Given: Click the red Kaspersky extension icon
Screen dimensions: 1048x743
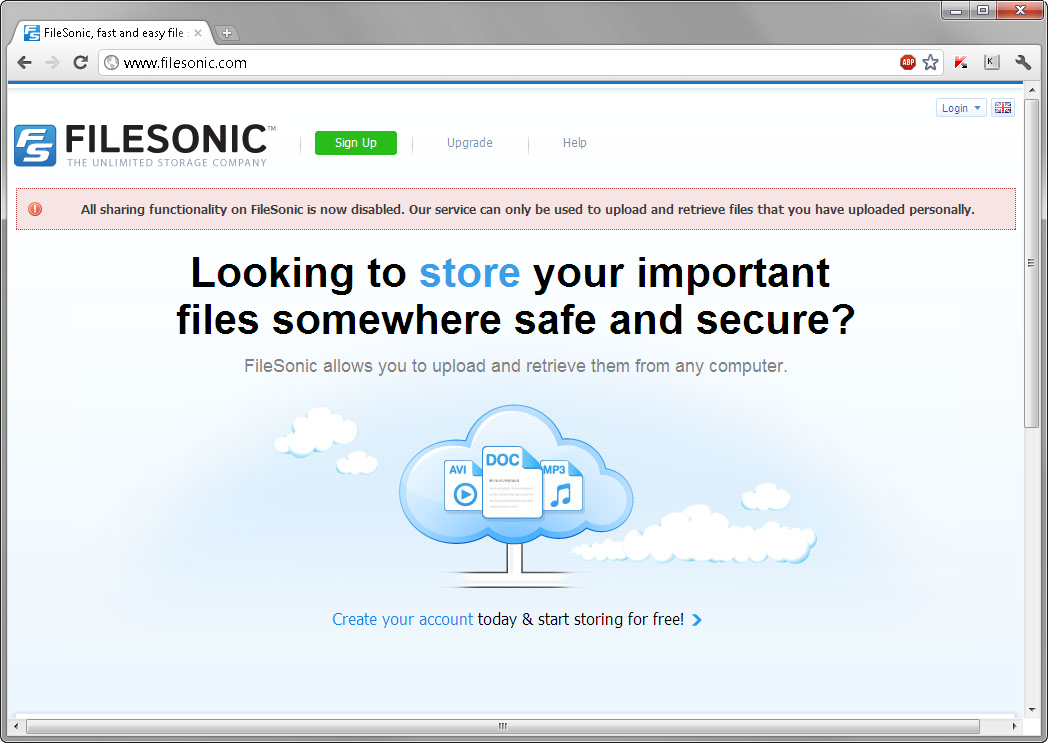Looking at the screenshot, I should pos(961,63).
